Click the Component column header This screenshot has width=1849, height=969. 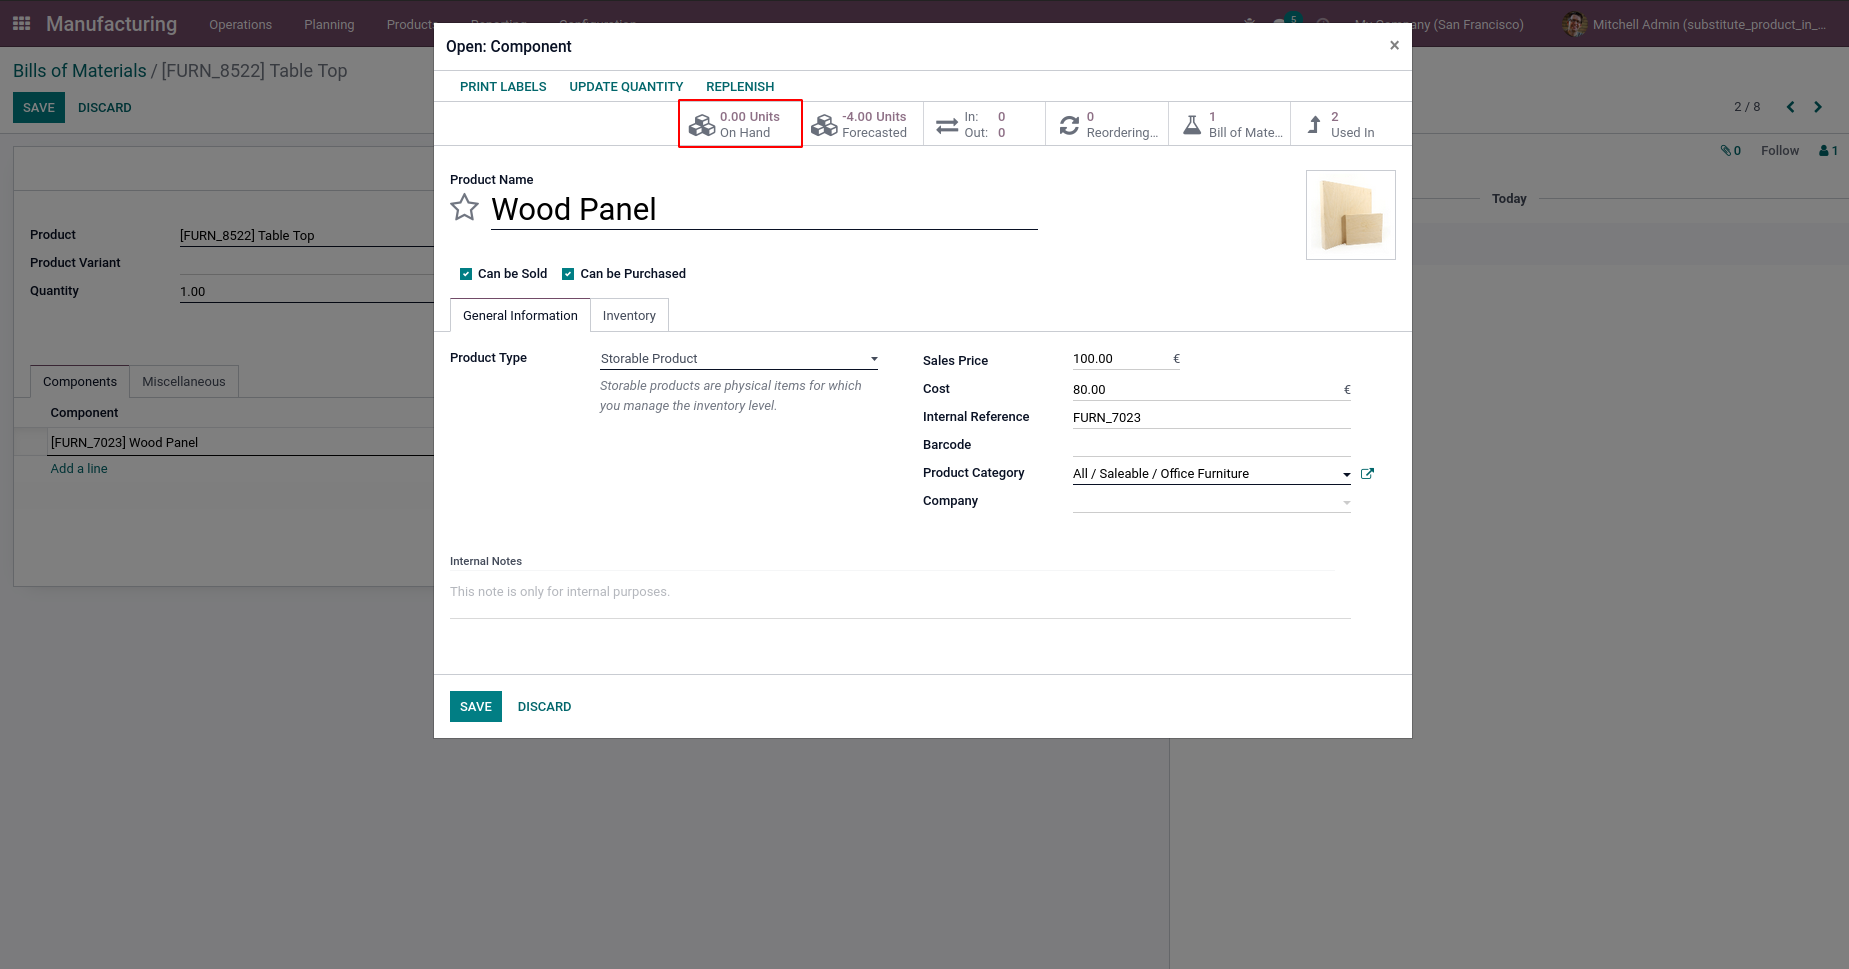tap(84, 413)
